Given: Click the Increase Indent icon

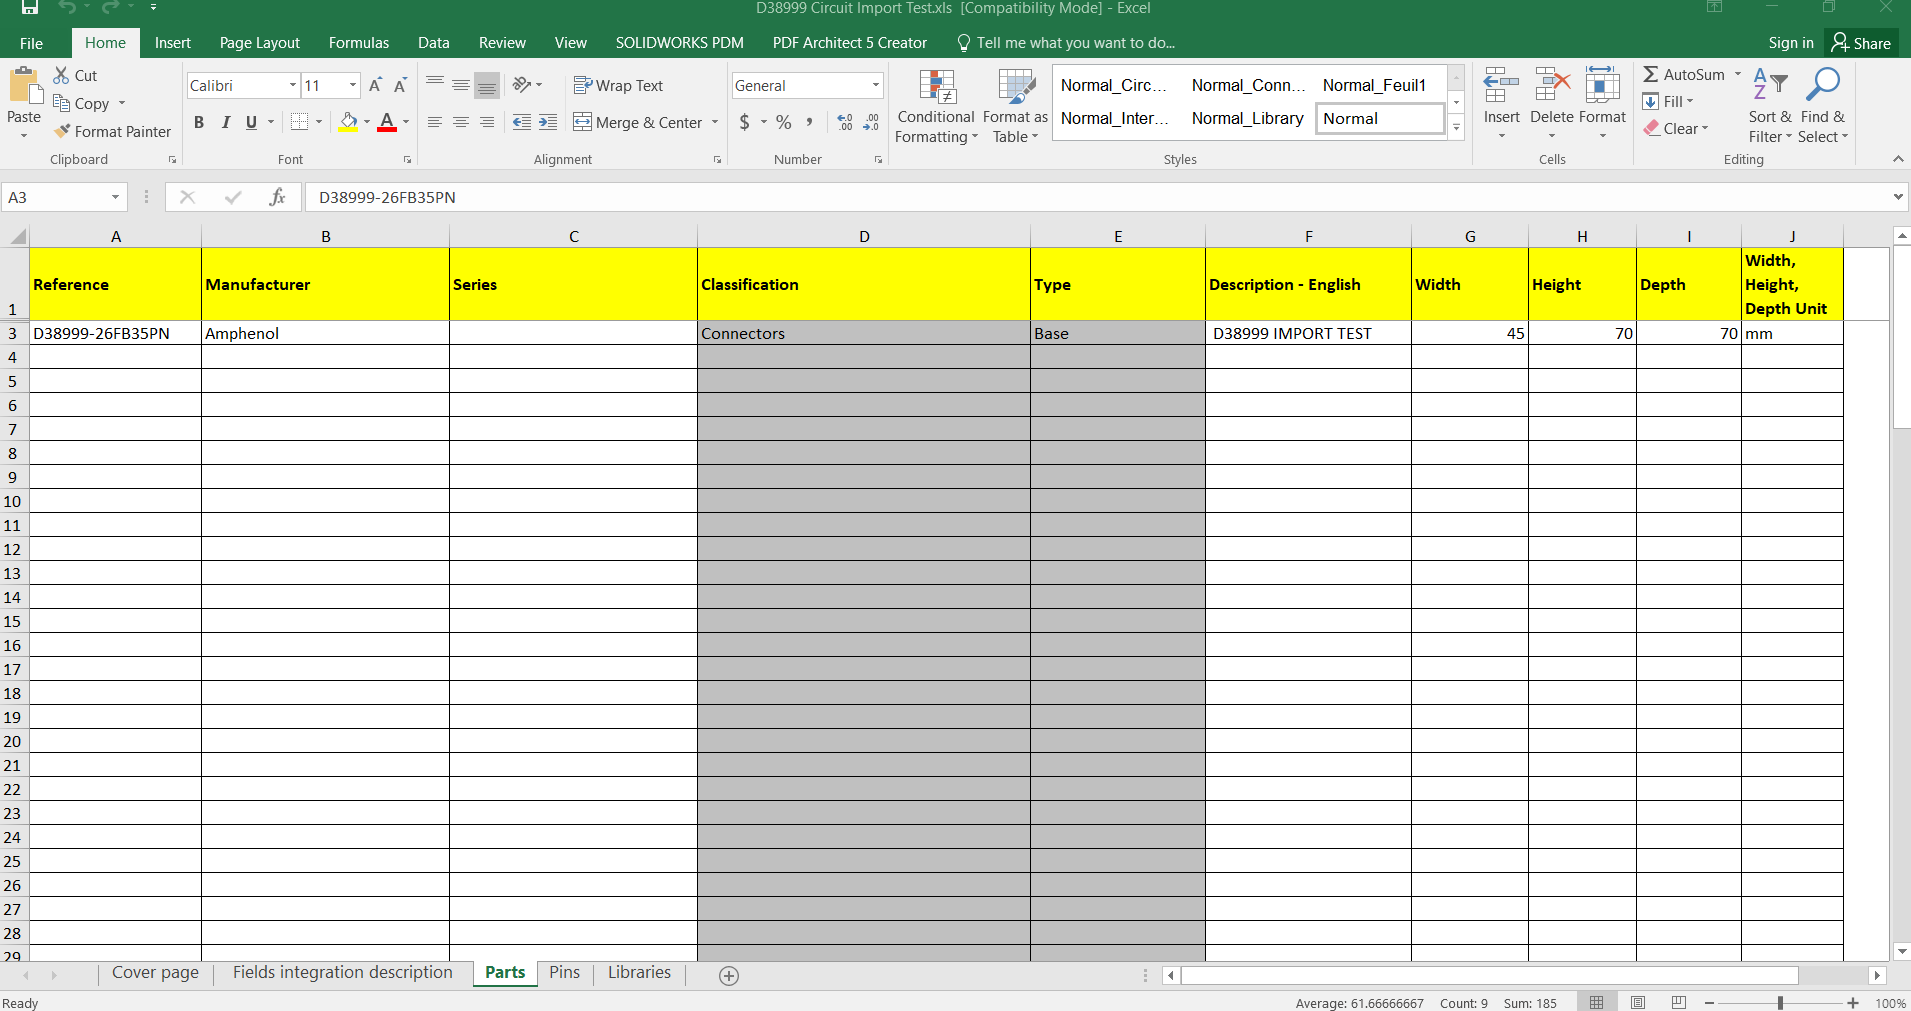Looking at the screenshot, I should pyautogui.click(x=547, y=122).
